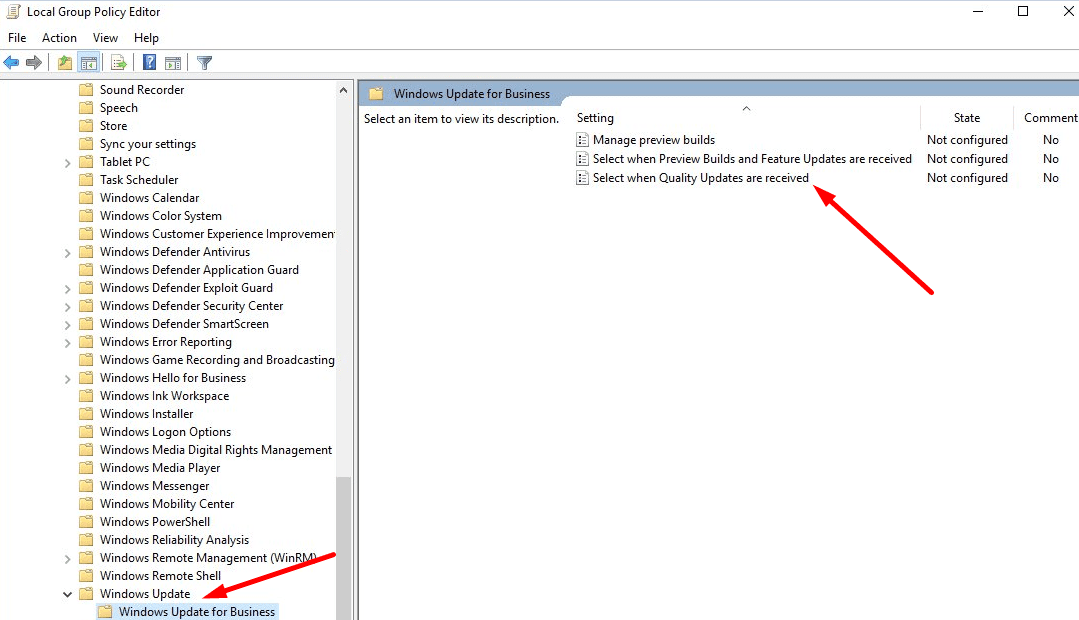Select 'Select when Preview Builds and Feature Updates are received'

point(752,159)
